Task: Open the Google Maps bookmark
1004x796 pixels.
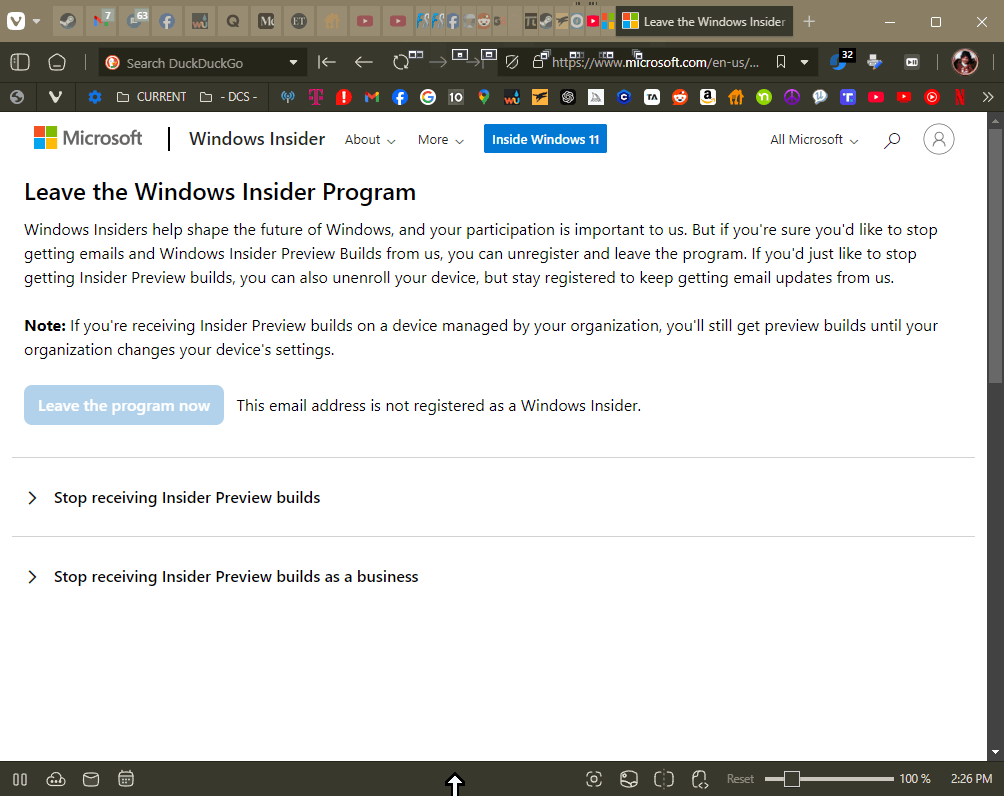Action: tap(483, 97)
